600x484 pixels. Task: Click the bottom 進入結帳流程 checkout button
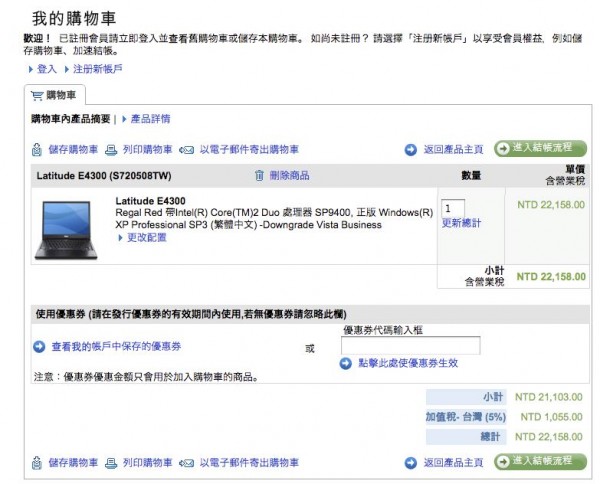click(x=540, y=461)
